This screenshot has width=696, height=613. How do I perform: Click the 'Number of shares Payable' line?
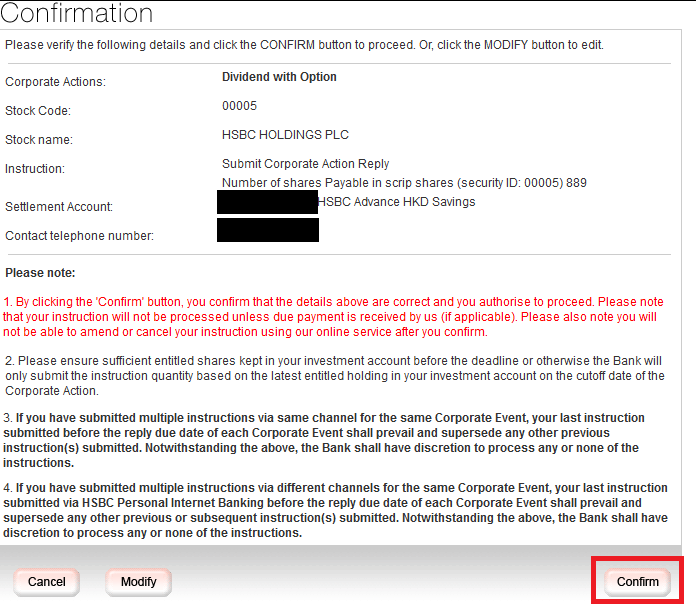(404, 183)
